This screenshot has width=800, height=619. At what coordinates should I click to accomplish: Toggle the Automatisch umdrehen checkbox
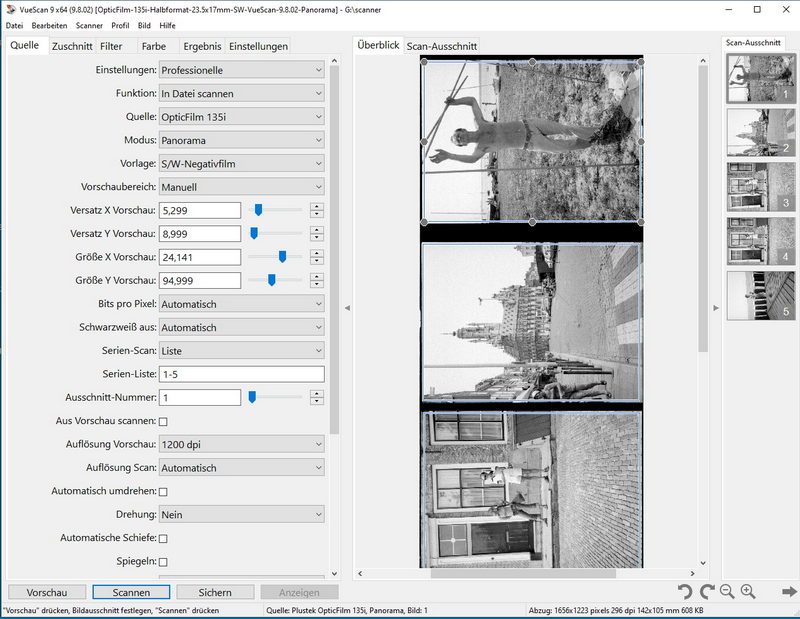[x=163, y=492]
